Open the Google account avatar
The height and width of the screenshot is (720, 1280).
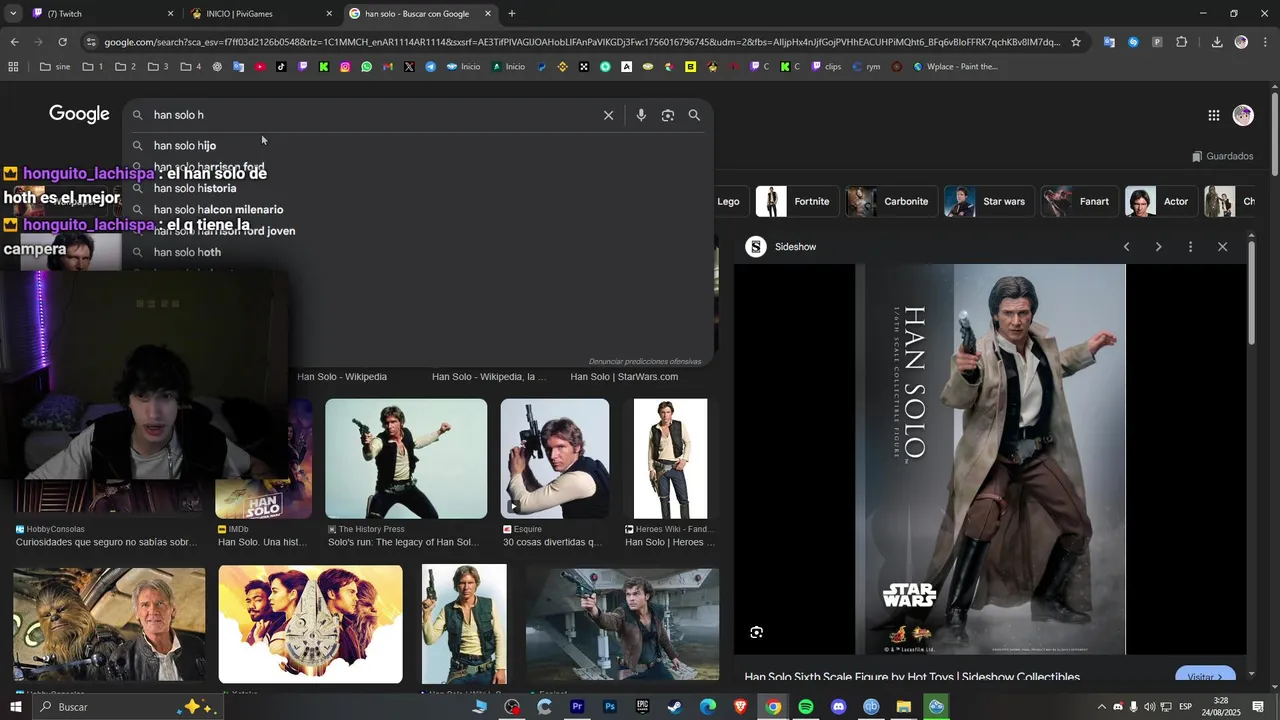(x=1243, y=115)
